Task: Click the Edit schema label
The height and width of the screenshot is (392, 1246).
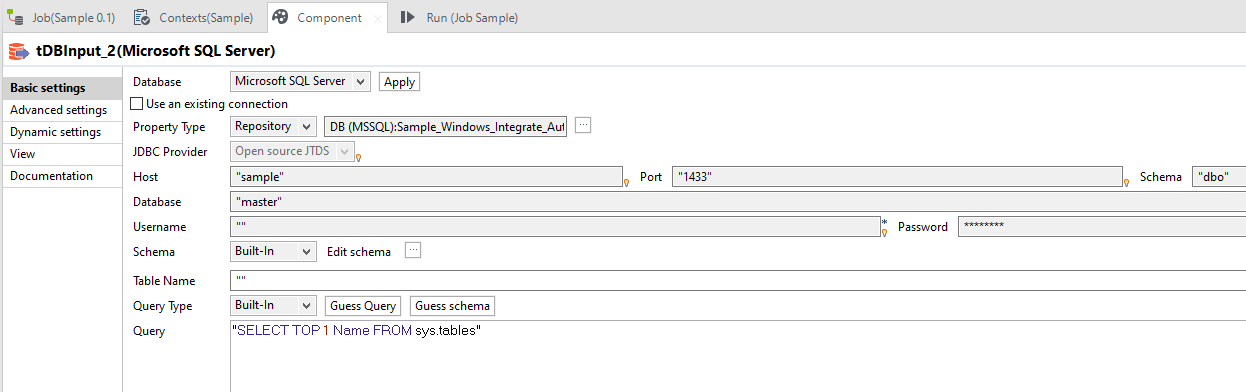Action: [359, 252]
